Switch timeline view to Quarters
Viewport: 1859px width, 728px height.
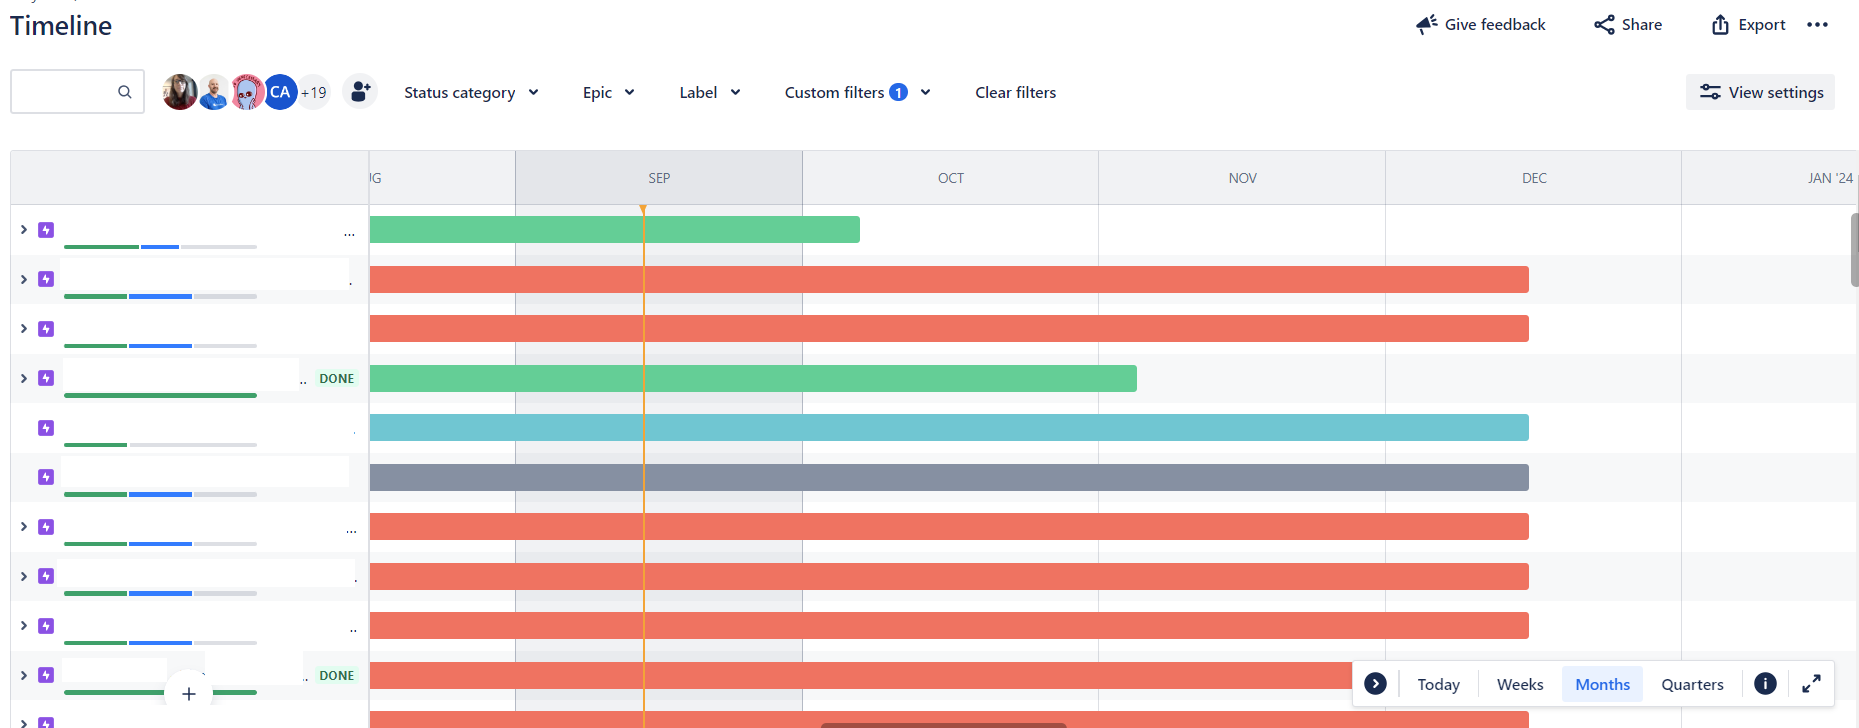pyautogui.click(x=1692, y=684)
